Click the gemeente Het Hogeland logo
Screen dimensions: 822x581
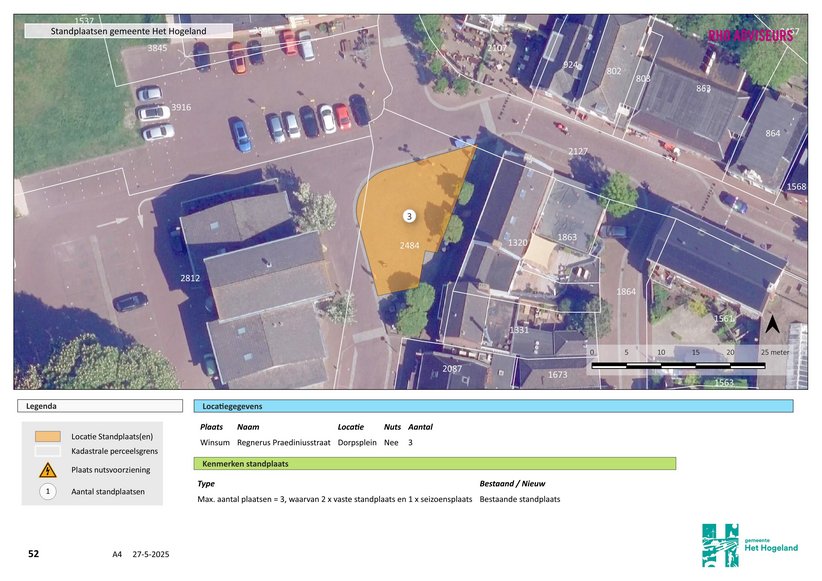pos(749,545)
